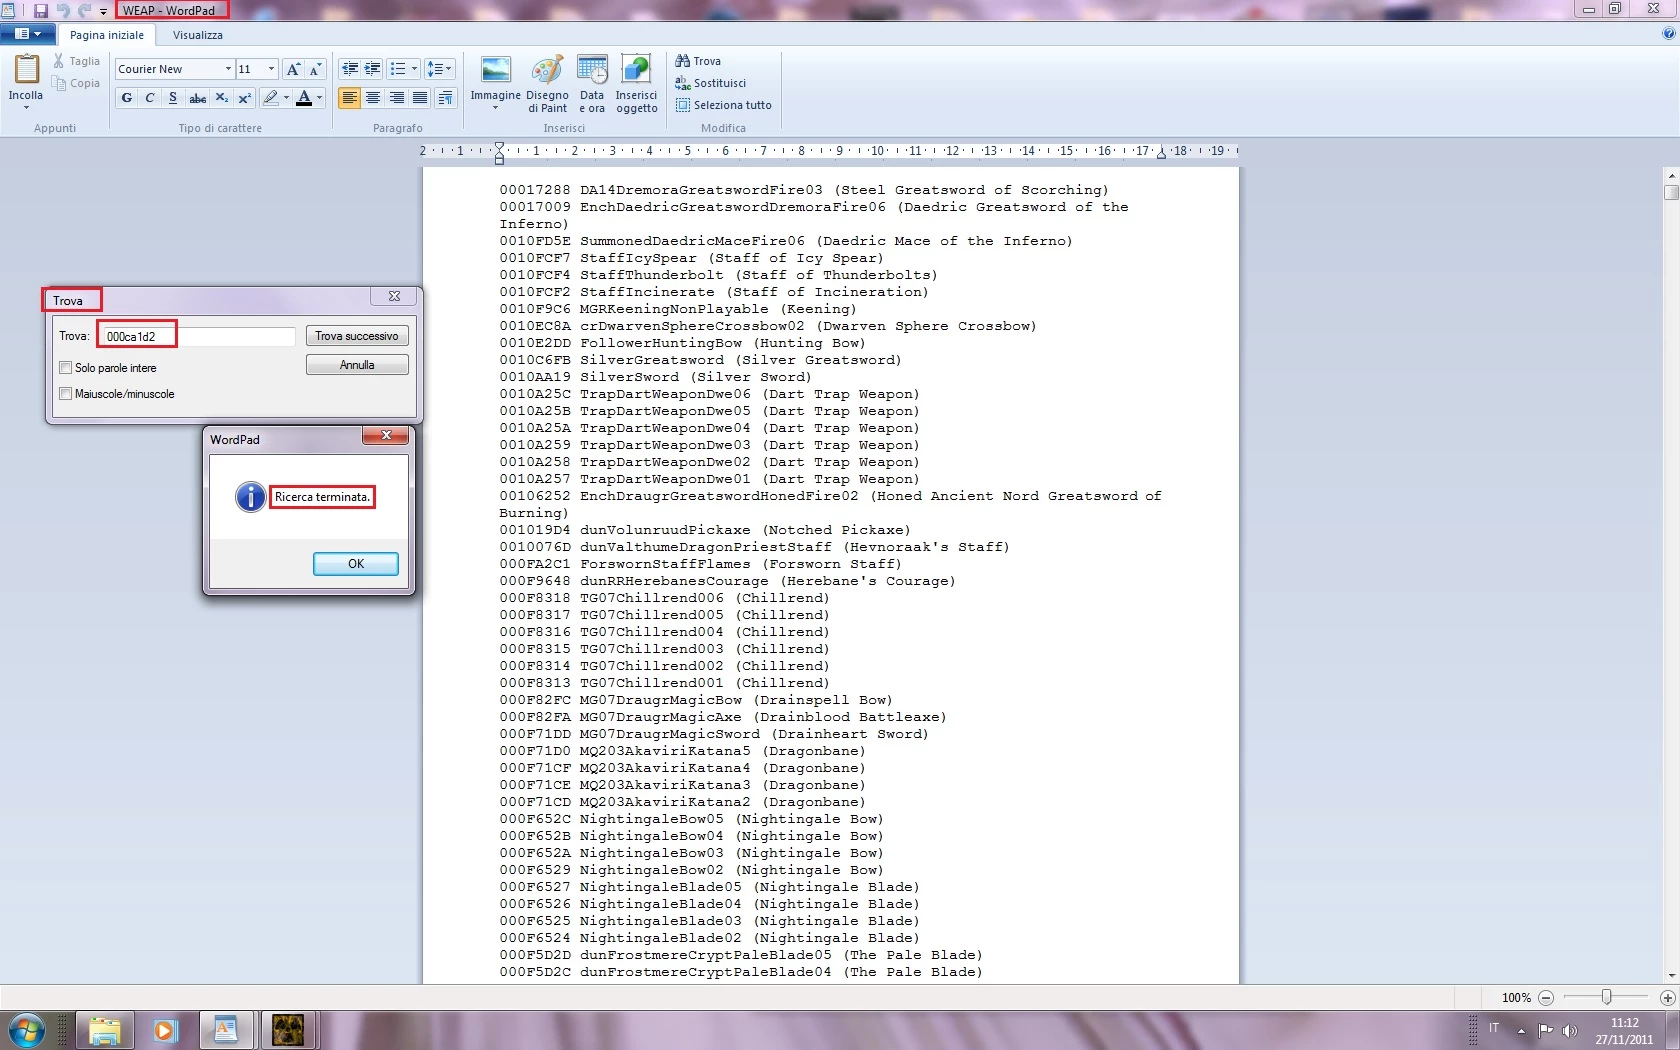1680x1050 pixels.
Task: Enable Maiuscole/minuscole checkbox
Action: pyautogui.click(x=66, y=394)
